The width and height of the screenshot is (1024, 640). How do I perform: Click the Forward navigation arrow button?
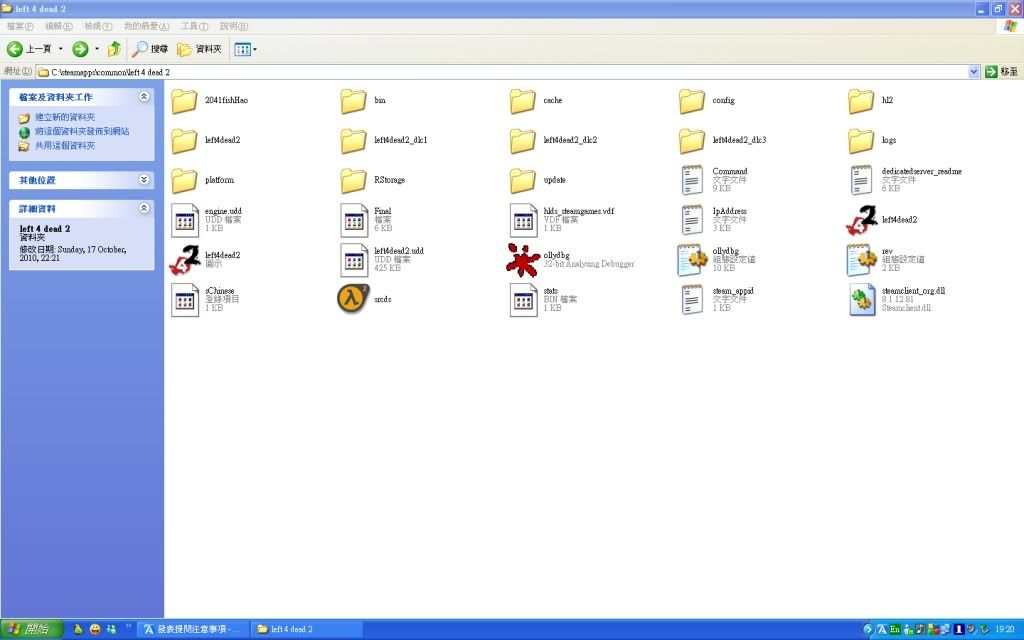(80, 49)
